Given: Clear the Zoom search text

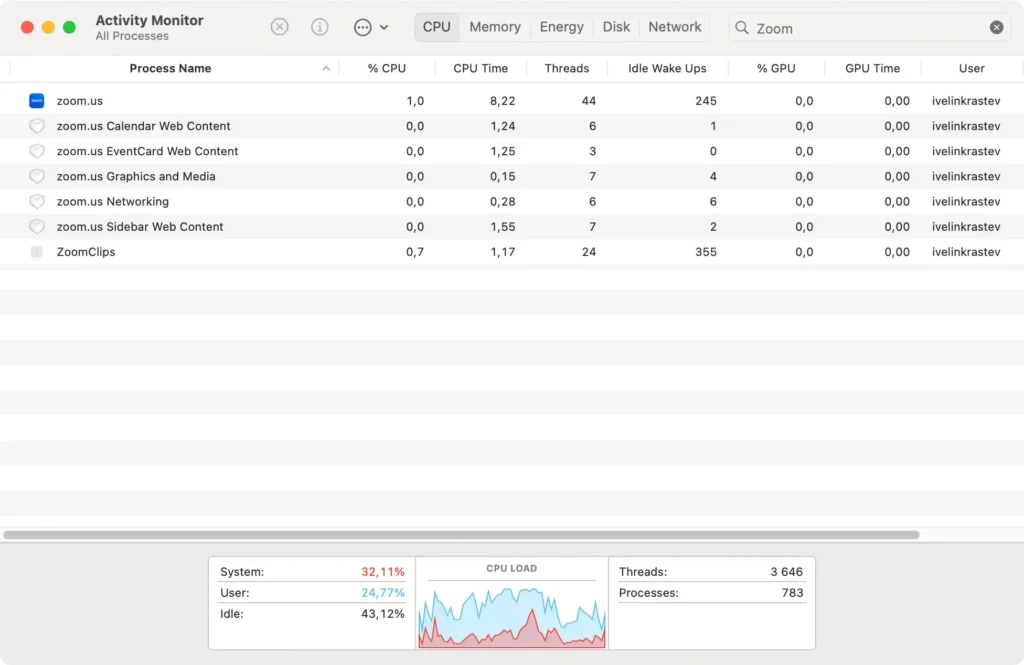Looking at the screenshot, I should point(996,27).
